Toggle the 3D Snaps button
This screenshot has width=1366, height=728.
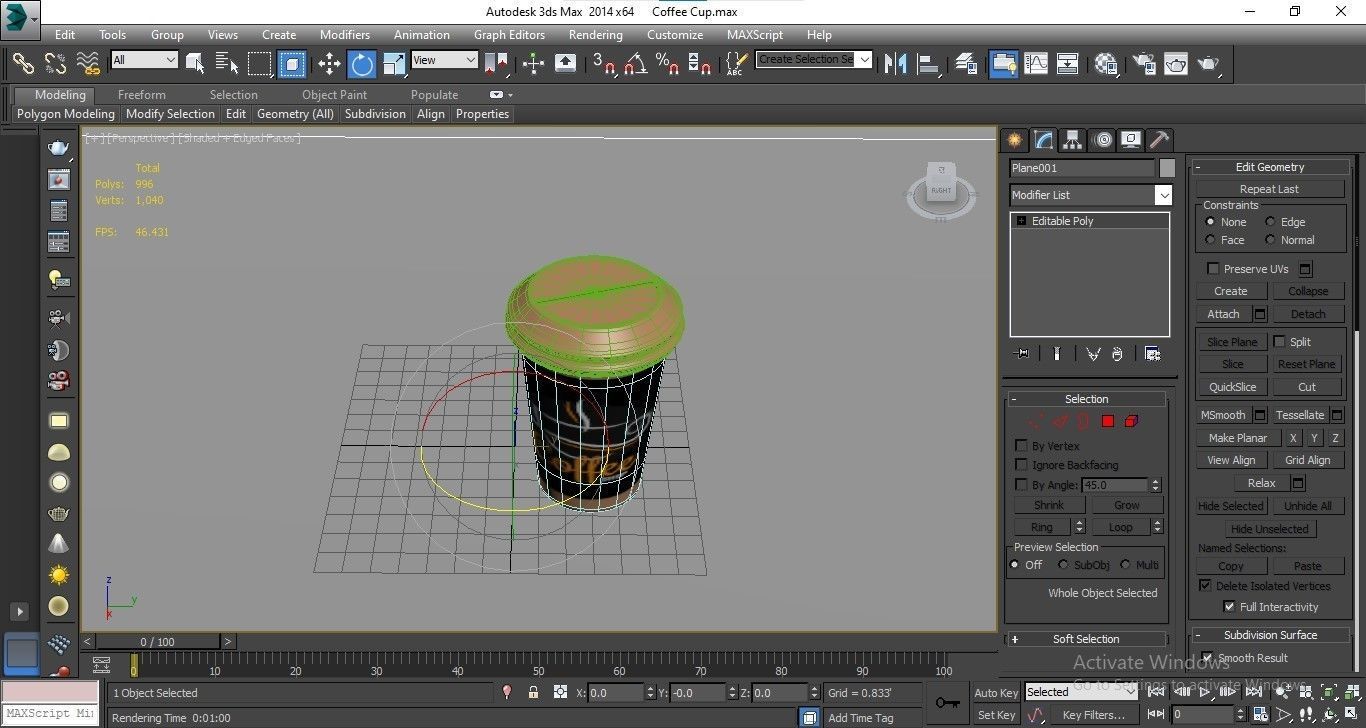tap(604, 64)
